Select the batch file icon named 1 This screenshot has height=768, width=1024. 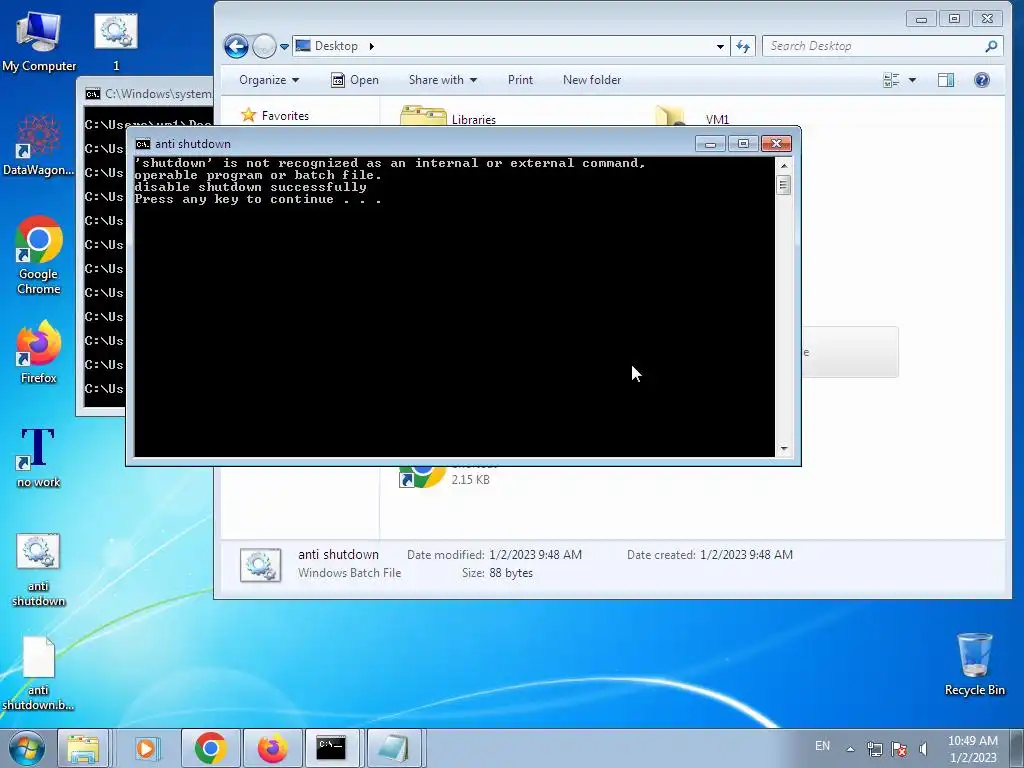(116, 40)
